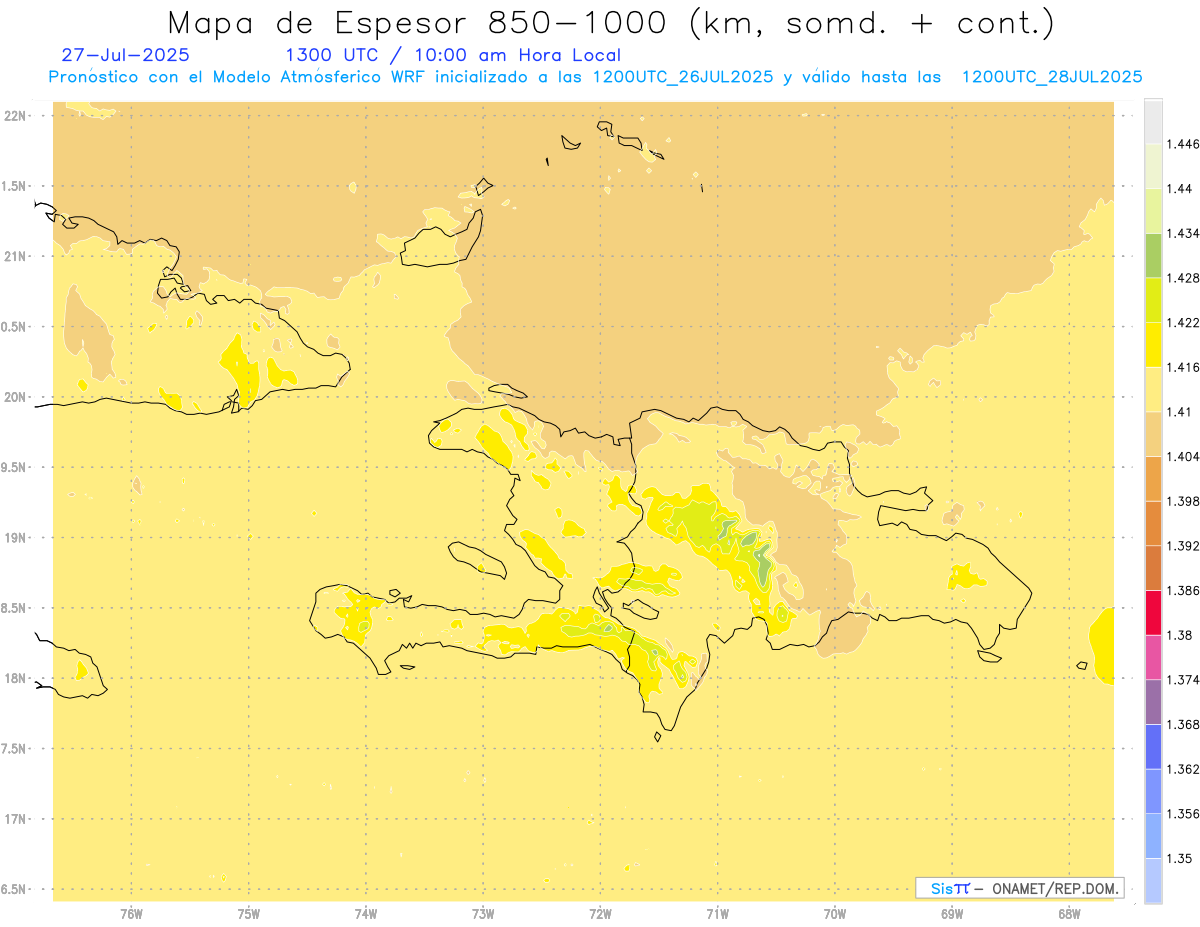This screenshot has height=927, width=1200.
Task: Select the legend value '1.434'
Action: 1182,233
